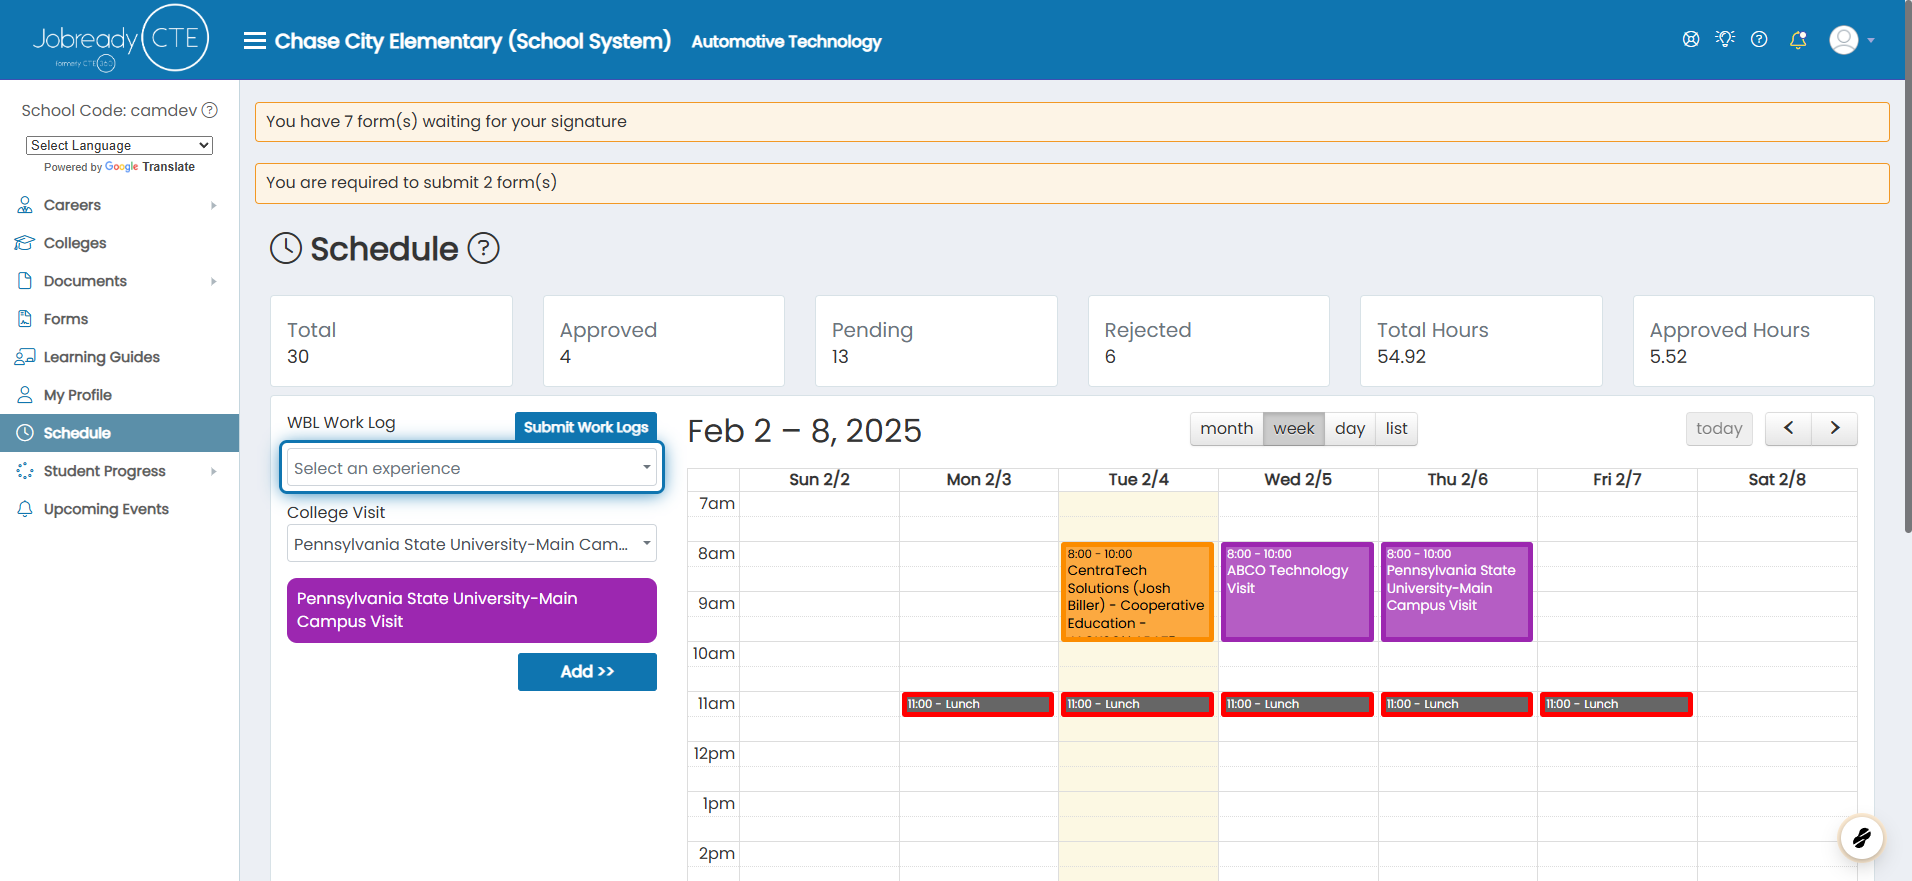
Task: Open Thursday's 11:00 Lunch event
Action: pos(1457,704)
